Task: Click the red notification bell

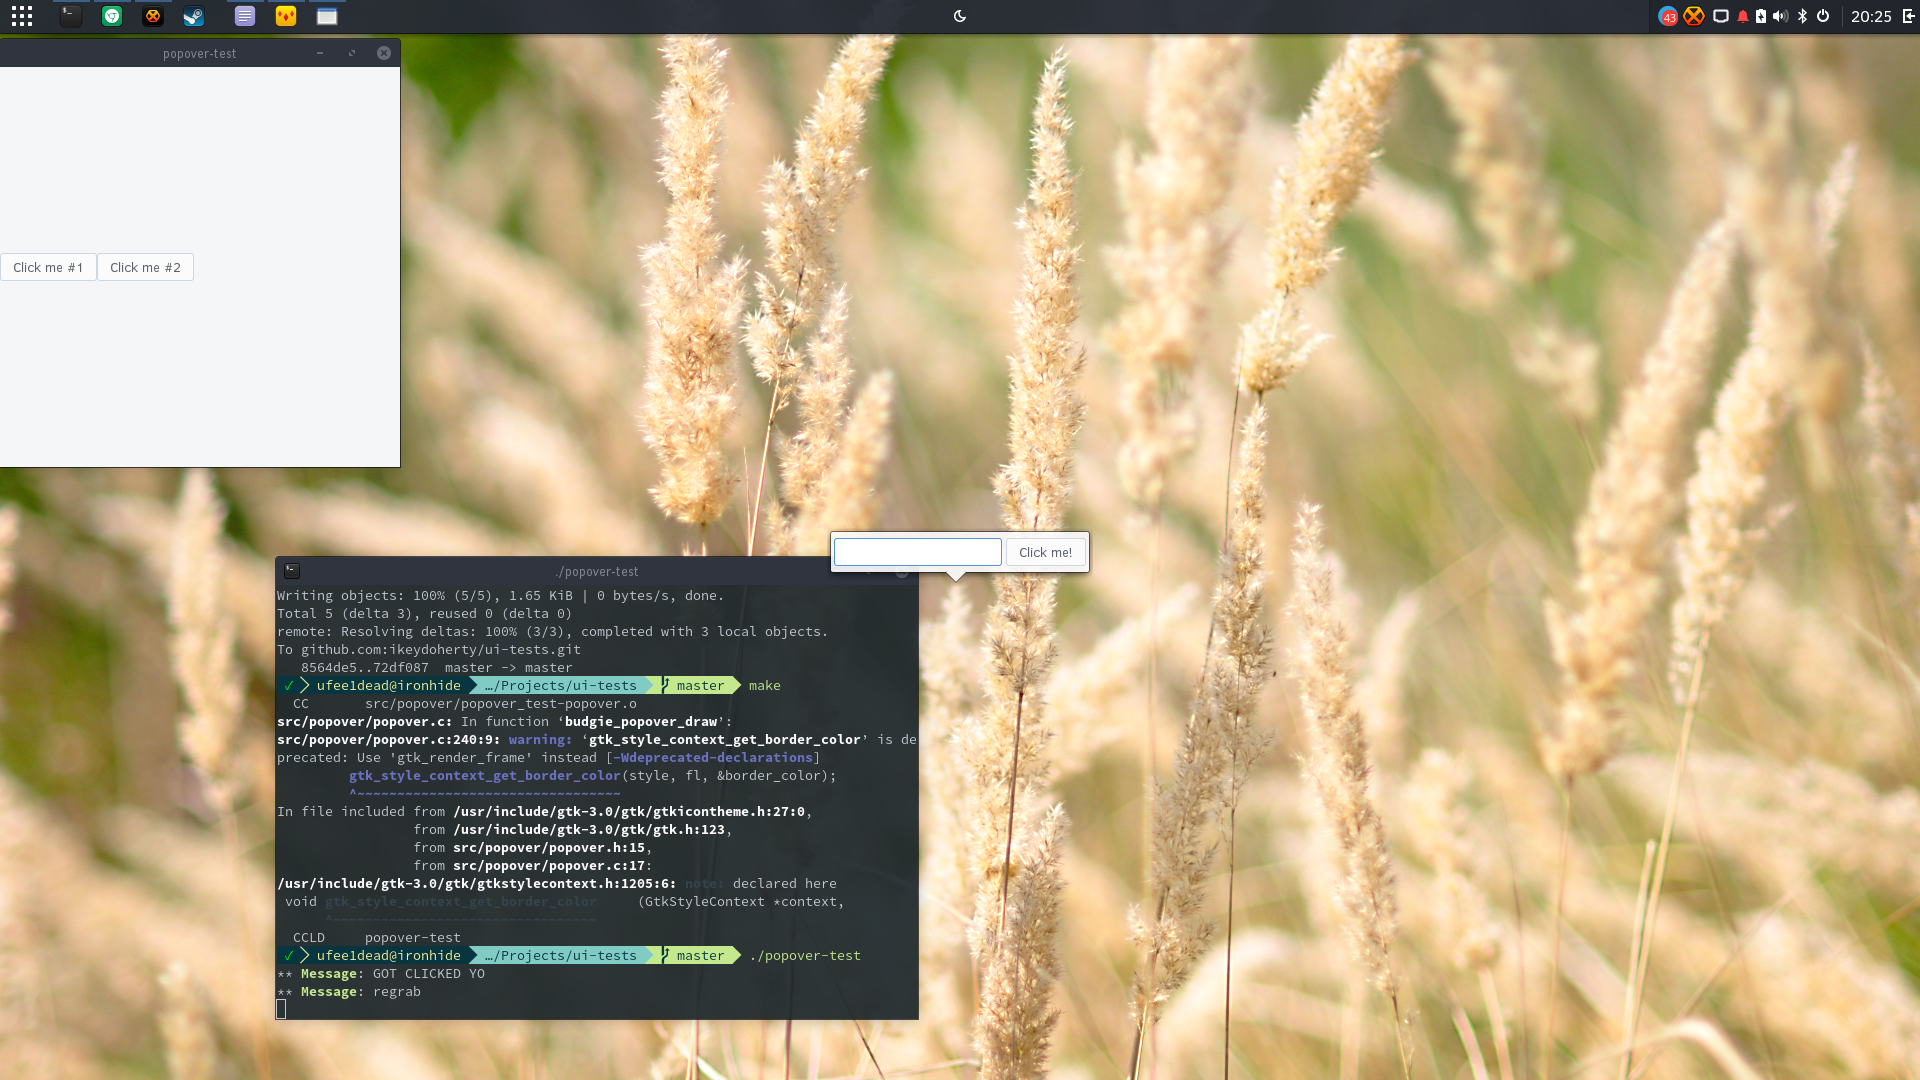Action: [1743, 16]
